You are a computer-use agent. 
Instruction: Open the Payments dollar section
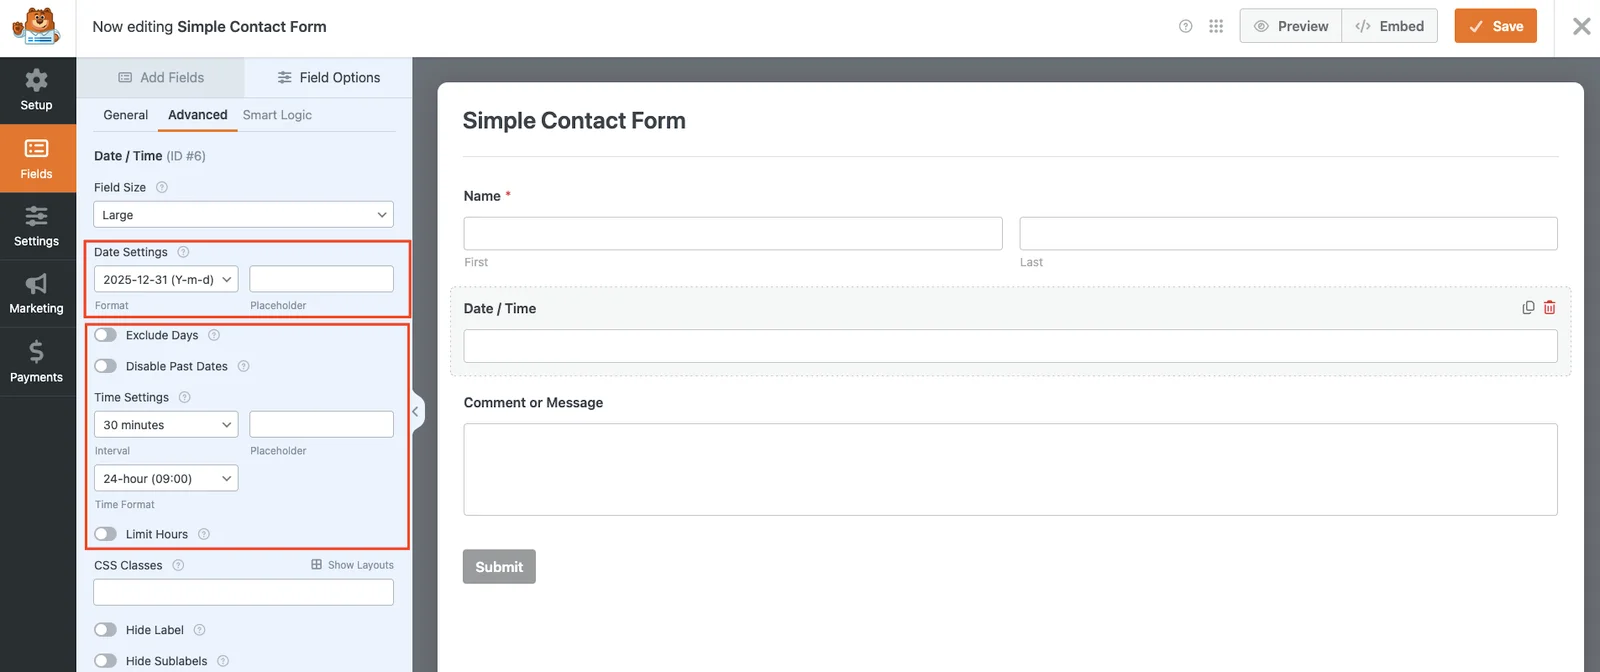[x=37, y=362]
